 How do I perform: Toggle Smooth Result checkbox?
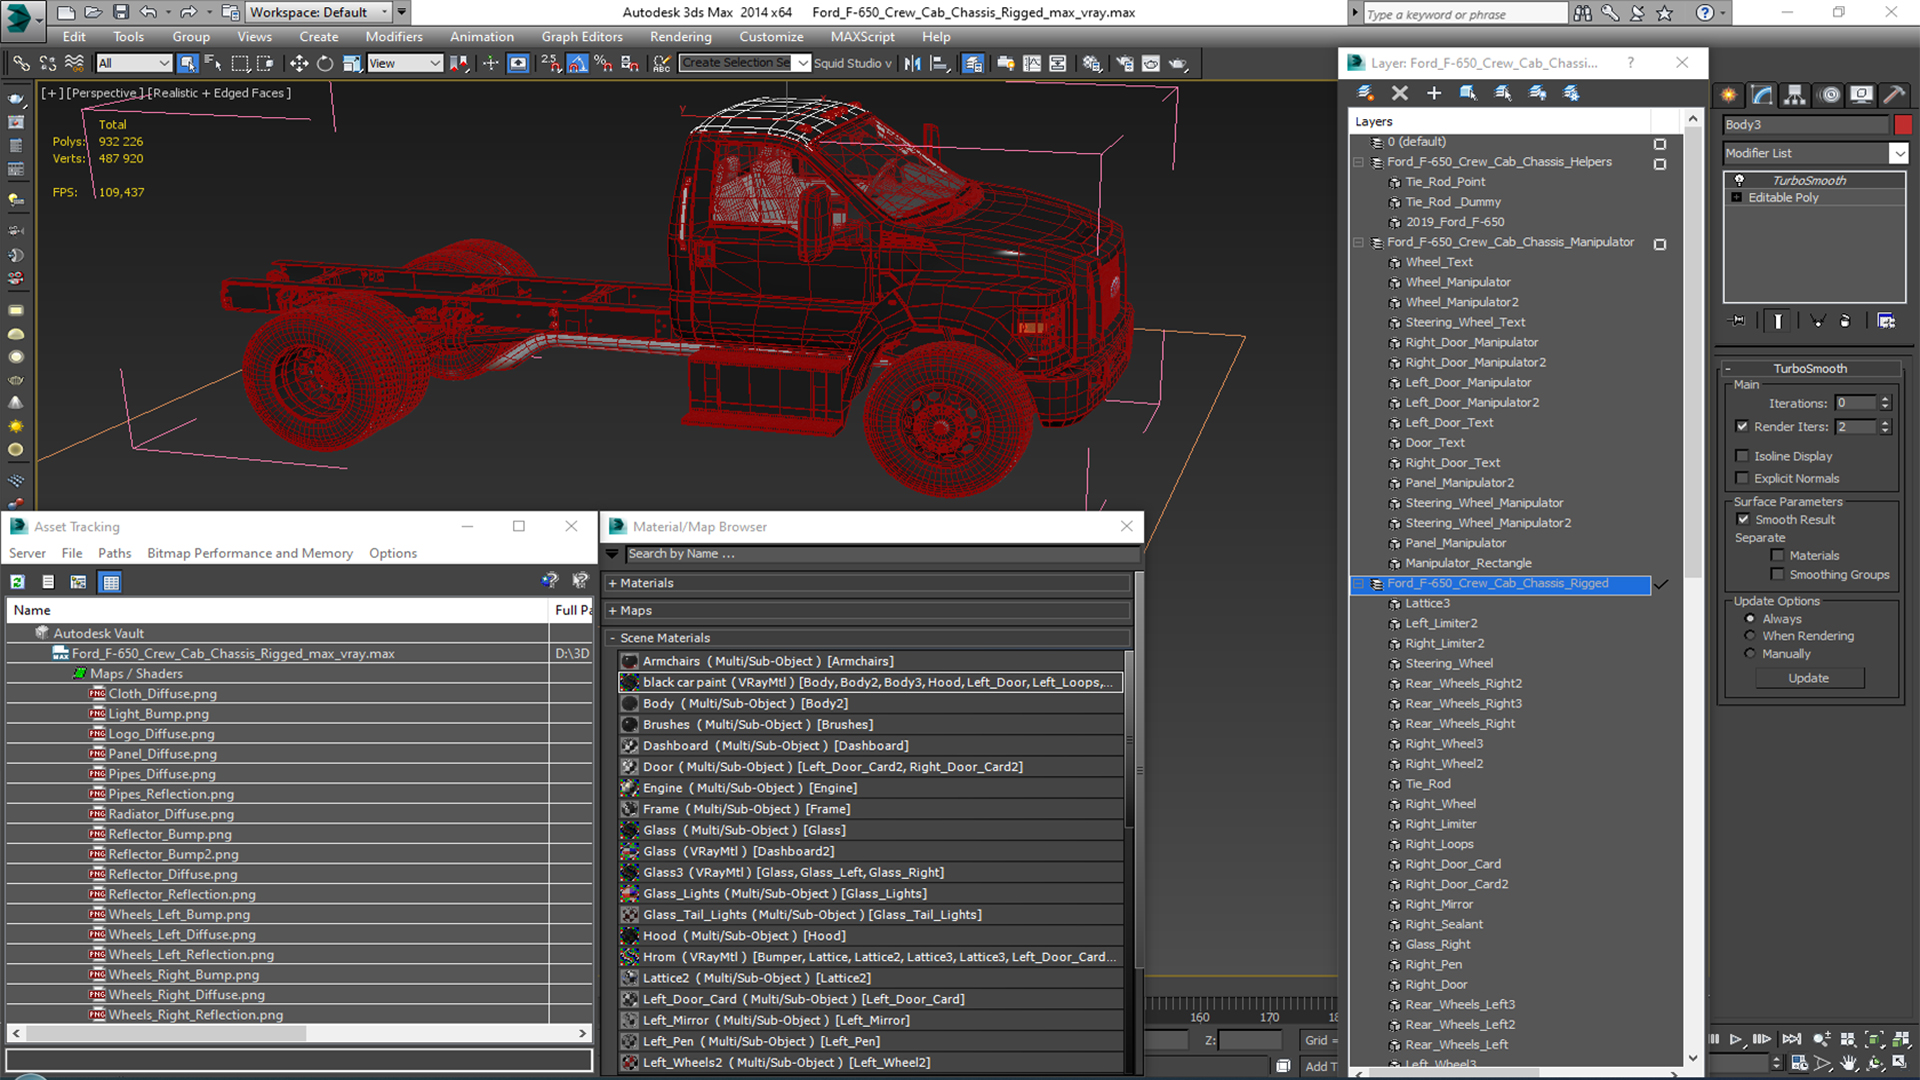point(1743,519)
